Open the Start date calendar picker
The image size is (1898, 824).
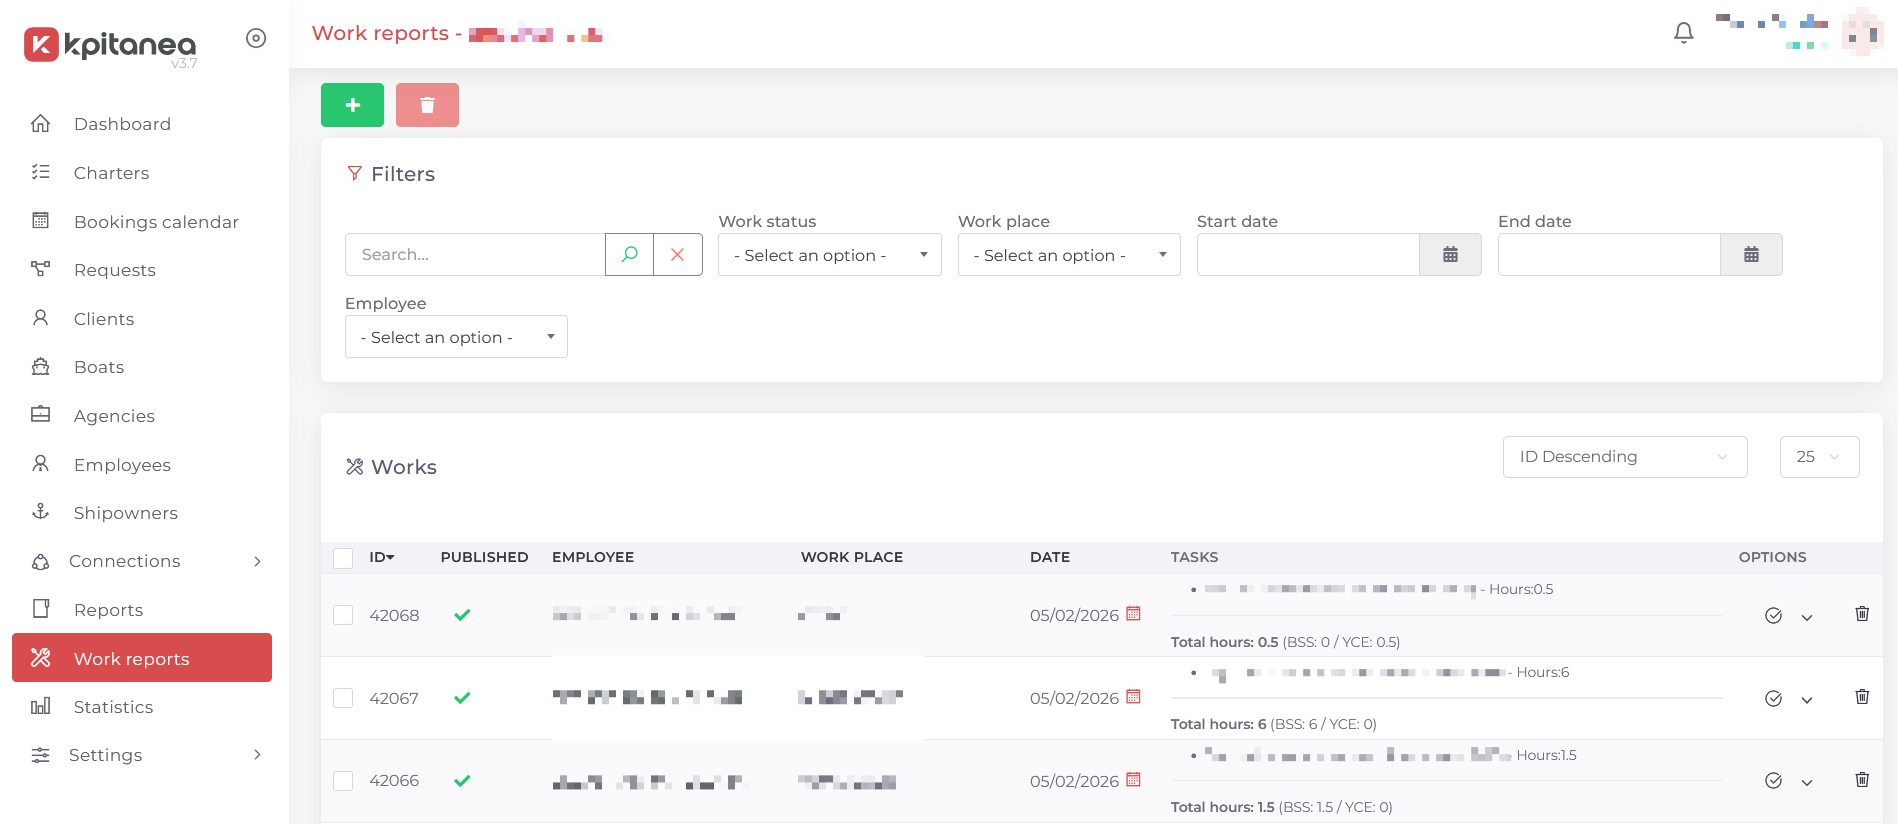point(1450,255)
